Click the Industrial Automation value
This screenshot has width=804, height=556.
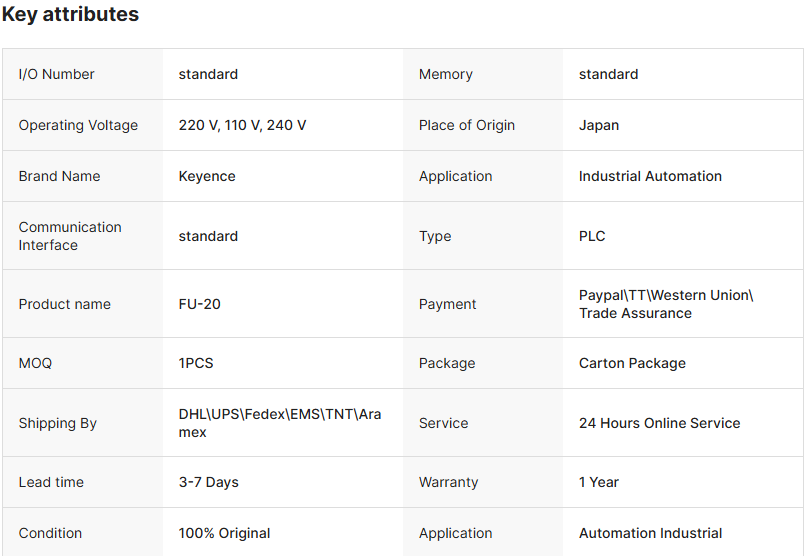click(650, 176)
